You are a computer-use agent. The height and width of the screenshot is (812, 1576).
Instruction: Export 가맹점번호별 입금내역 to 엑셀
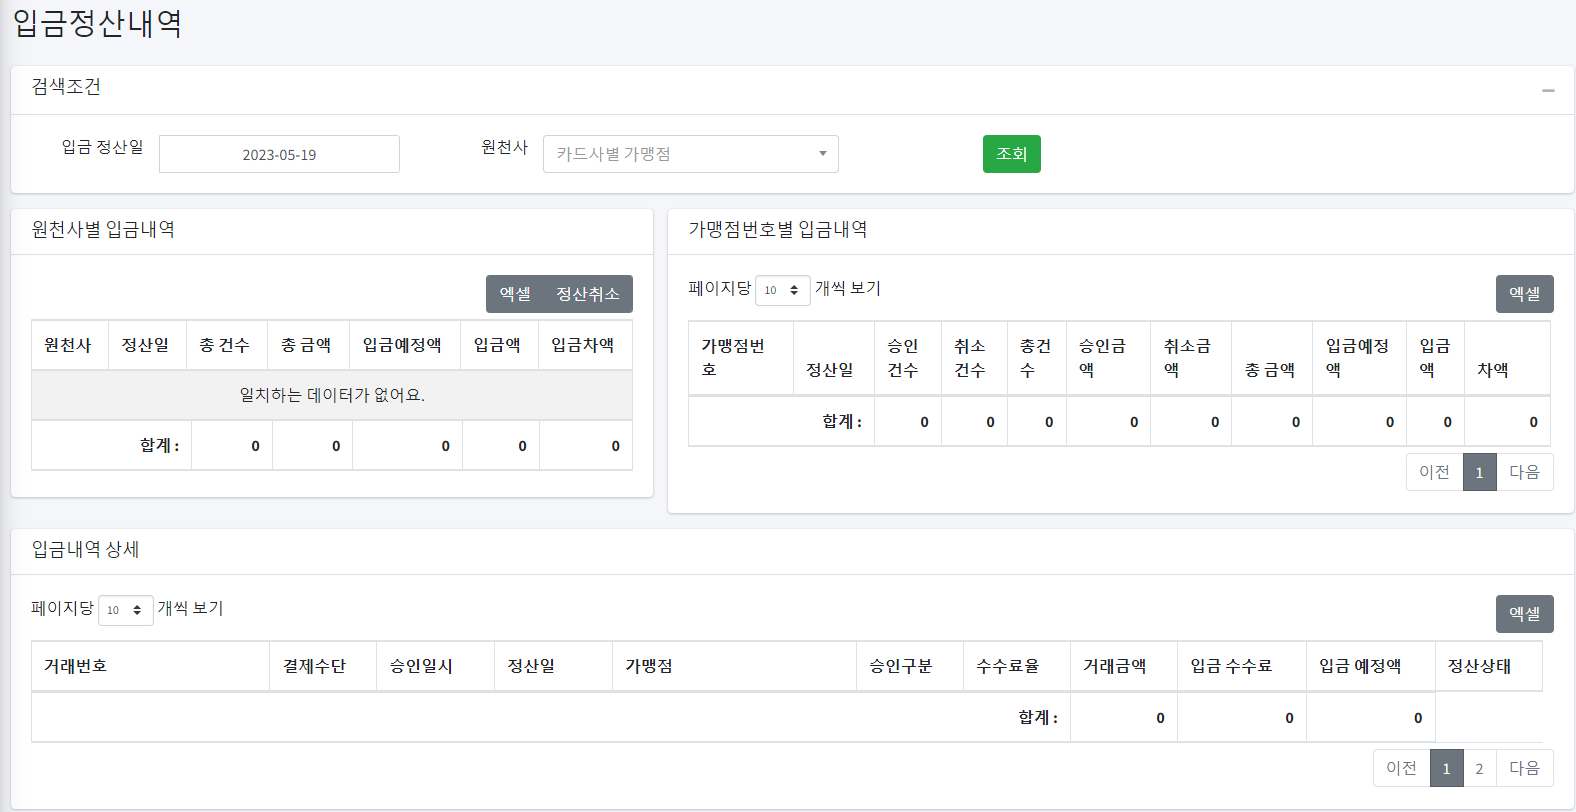(x=1524, y=294)
